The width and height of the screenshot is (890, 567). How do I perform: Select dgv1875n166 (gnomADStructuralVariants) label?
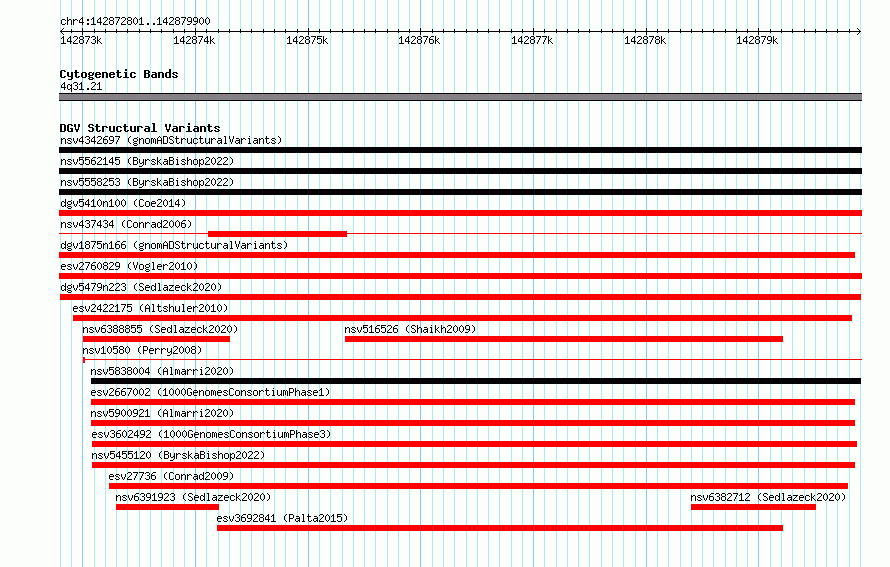pos(174,245)
